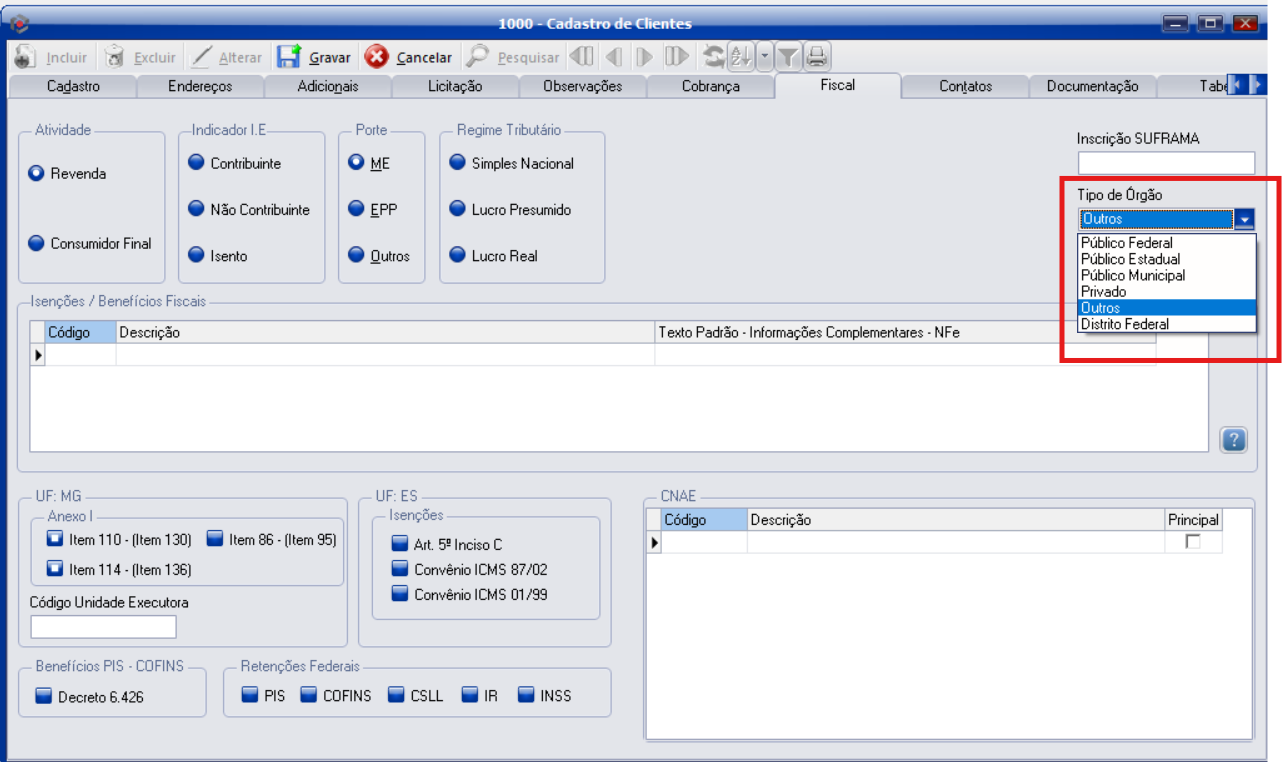Click the Código Unidade Executora field
The width and height of the screenshot is (1283, 762).
click(103, 627)
